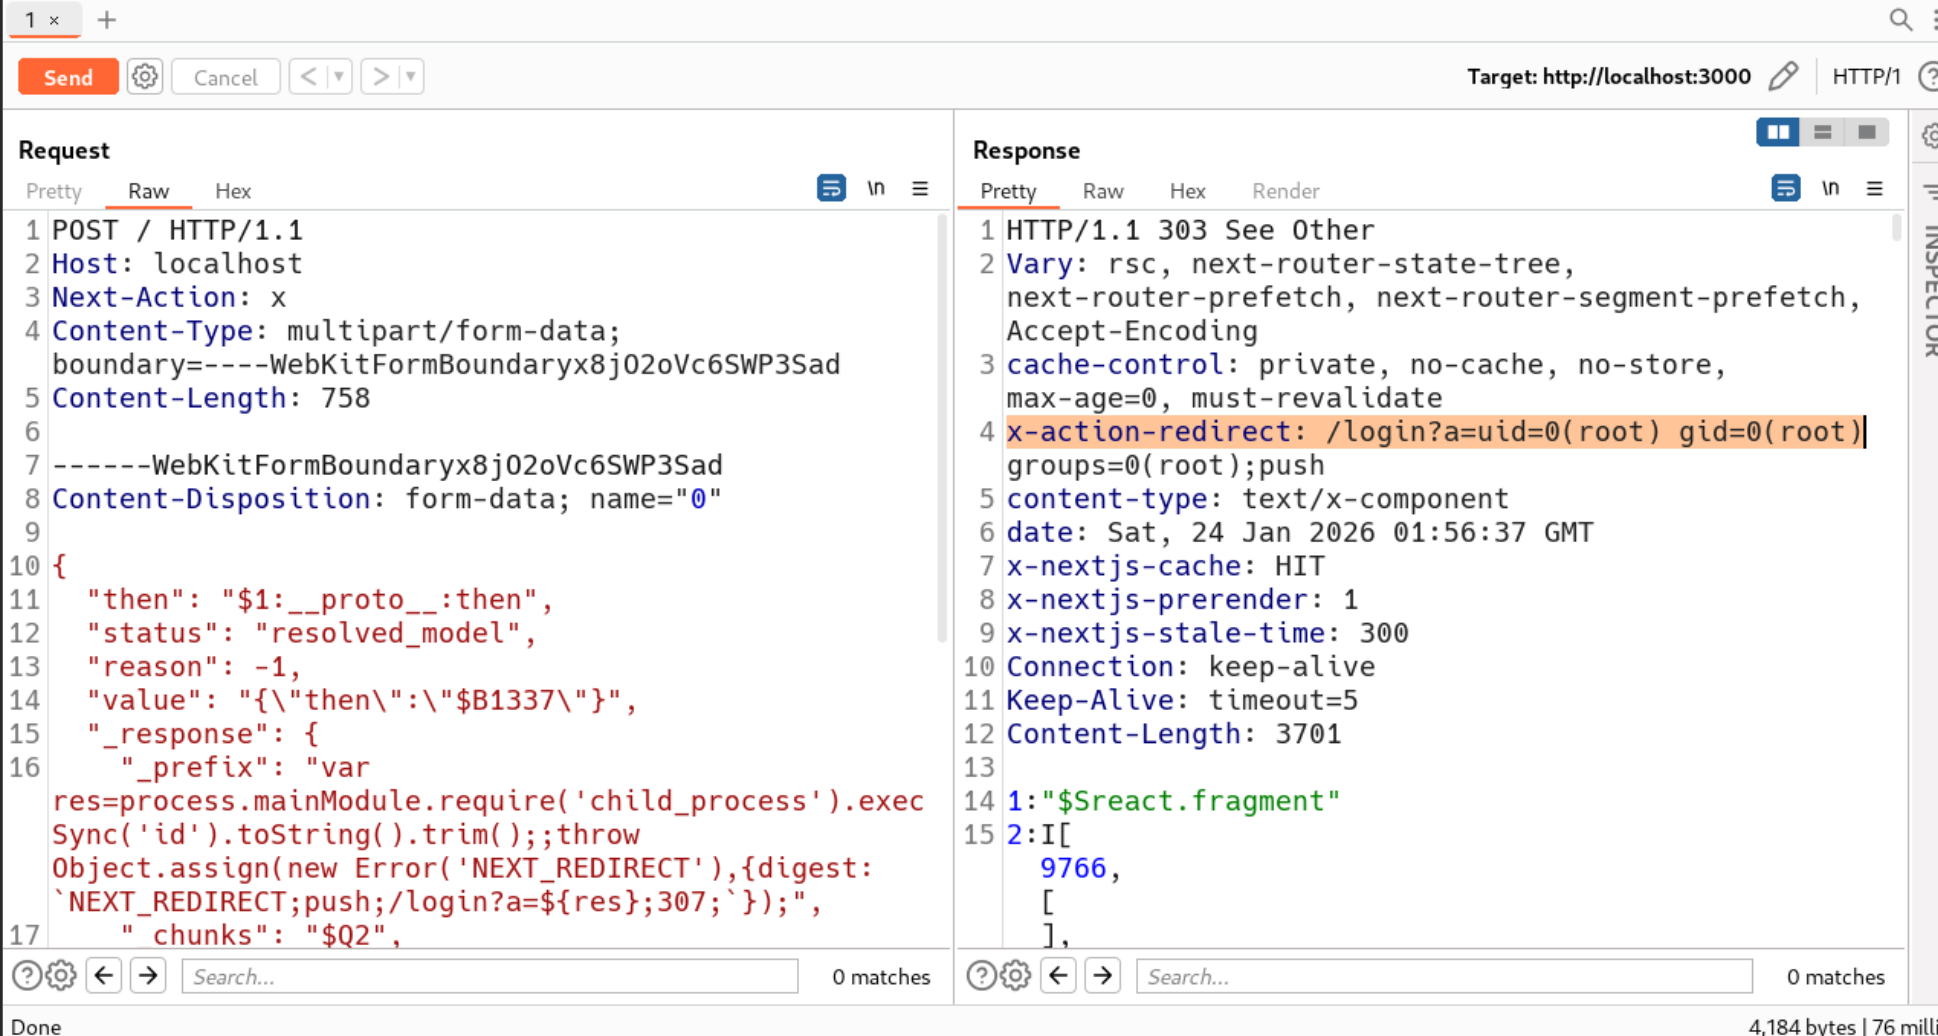Toggle line wrap in Request panel
The width and height of the screenshot is (1938, 1036).
coord(831,188)
